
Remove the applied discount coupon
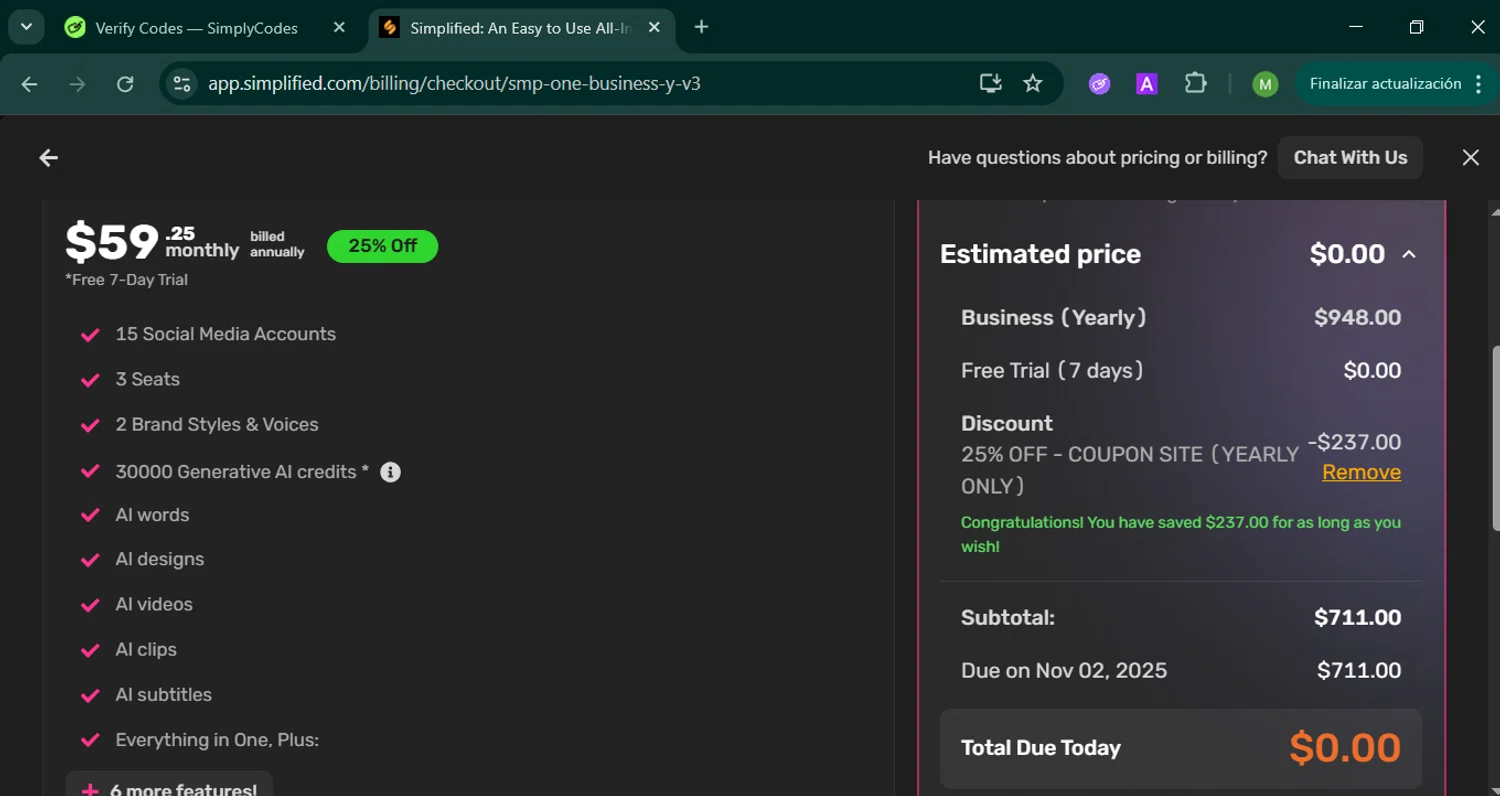click(1361, 472)
